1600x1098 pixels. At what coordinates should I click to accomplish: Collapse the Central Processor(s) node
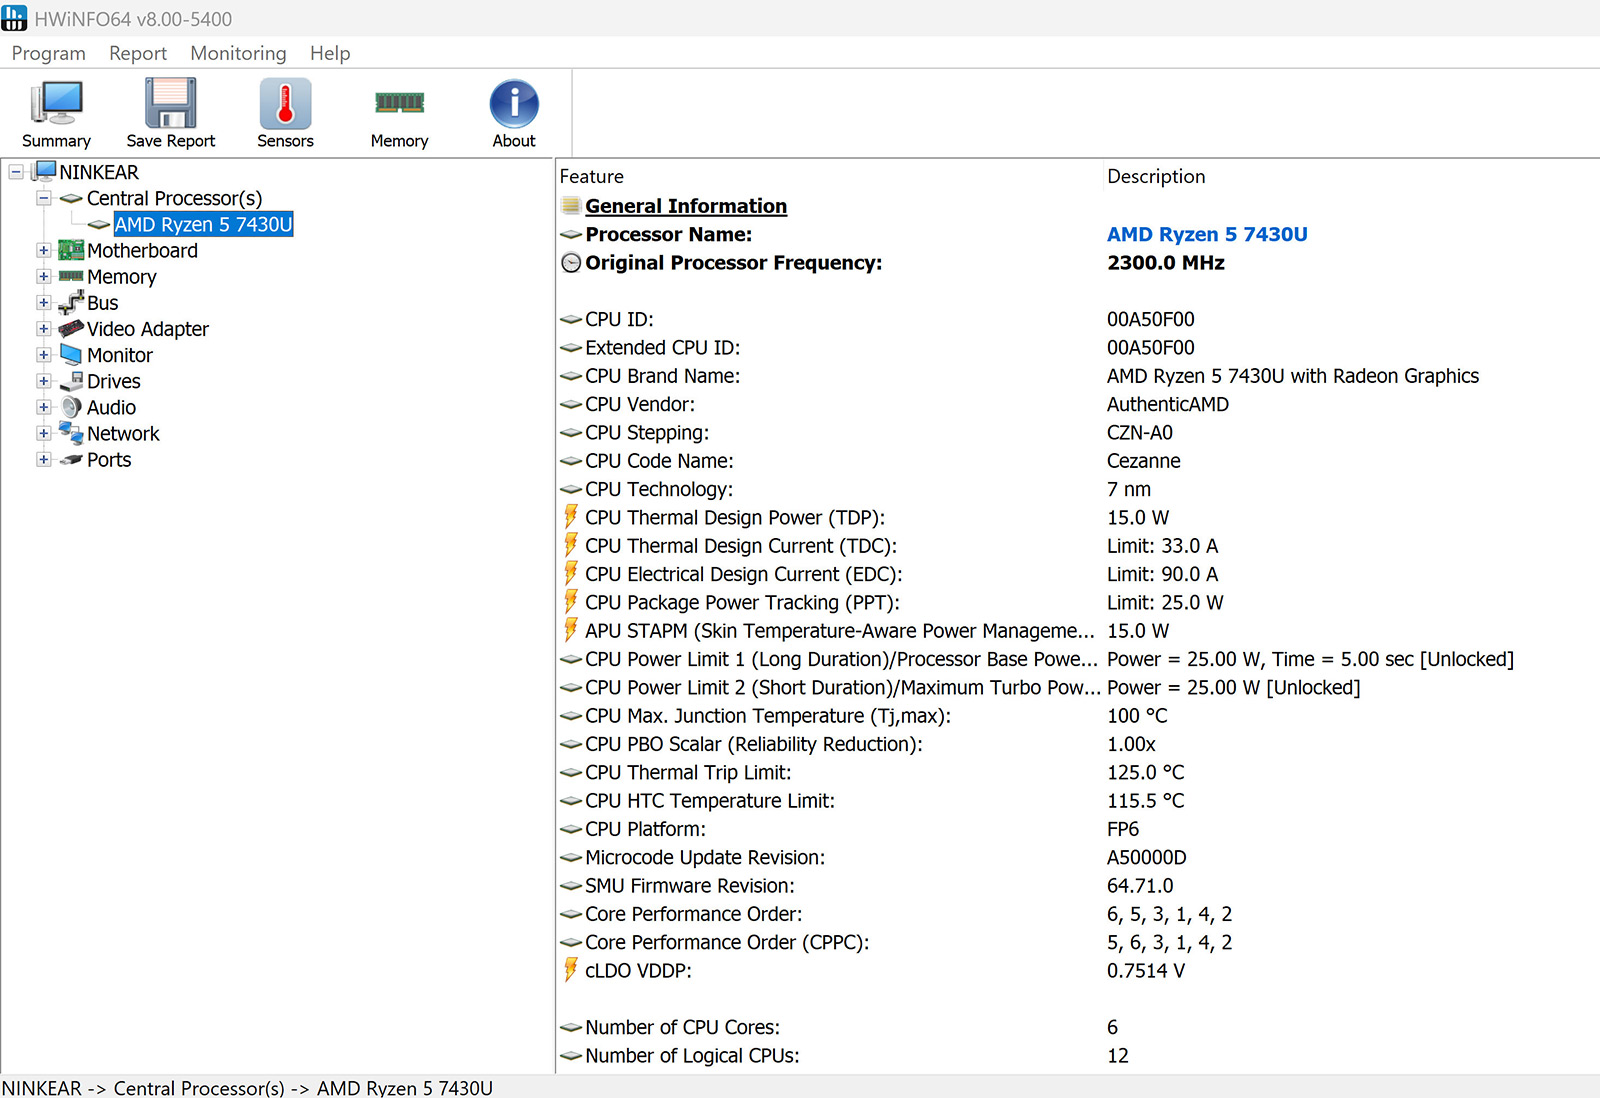[x=44, y=198]
